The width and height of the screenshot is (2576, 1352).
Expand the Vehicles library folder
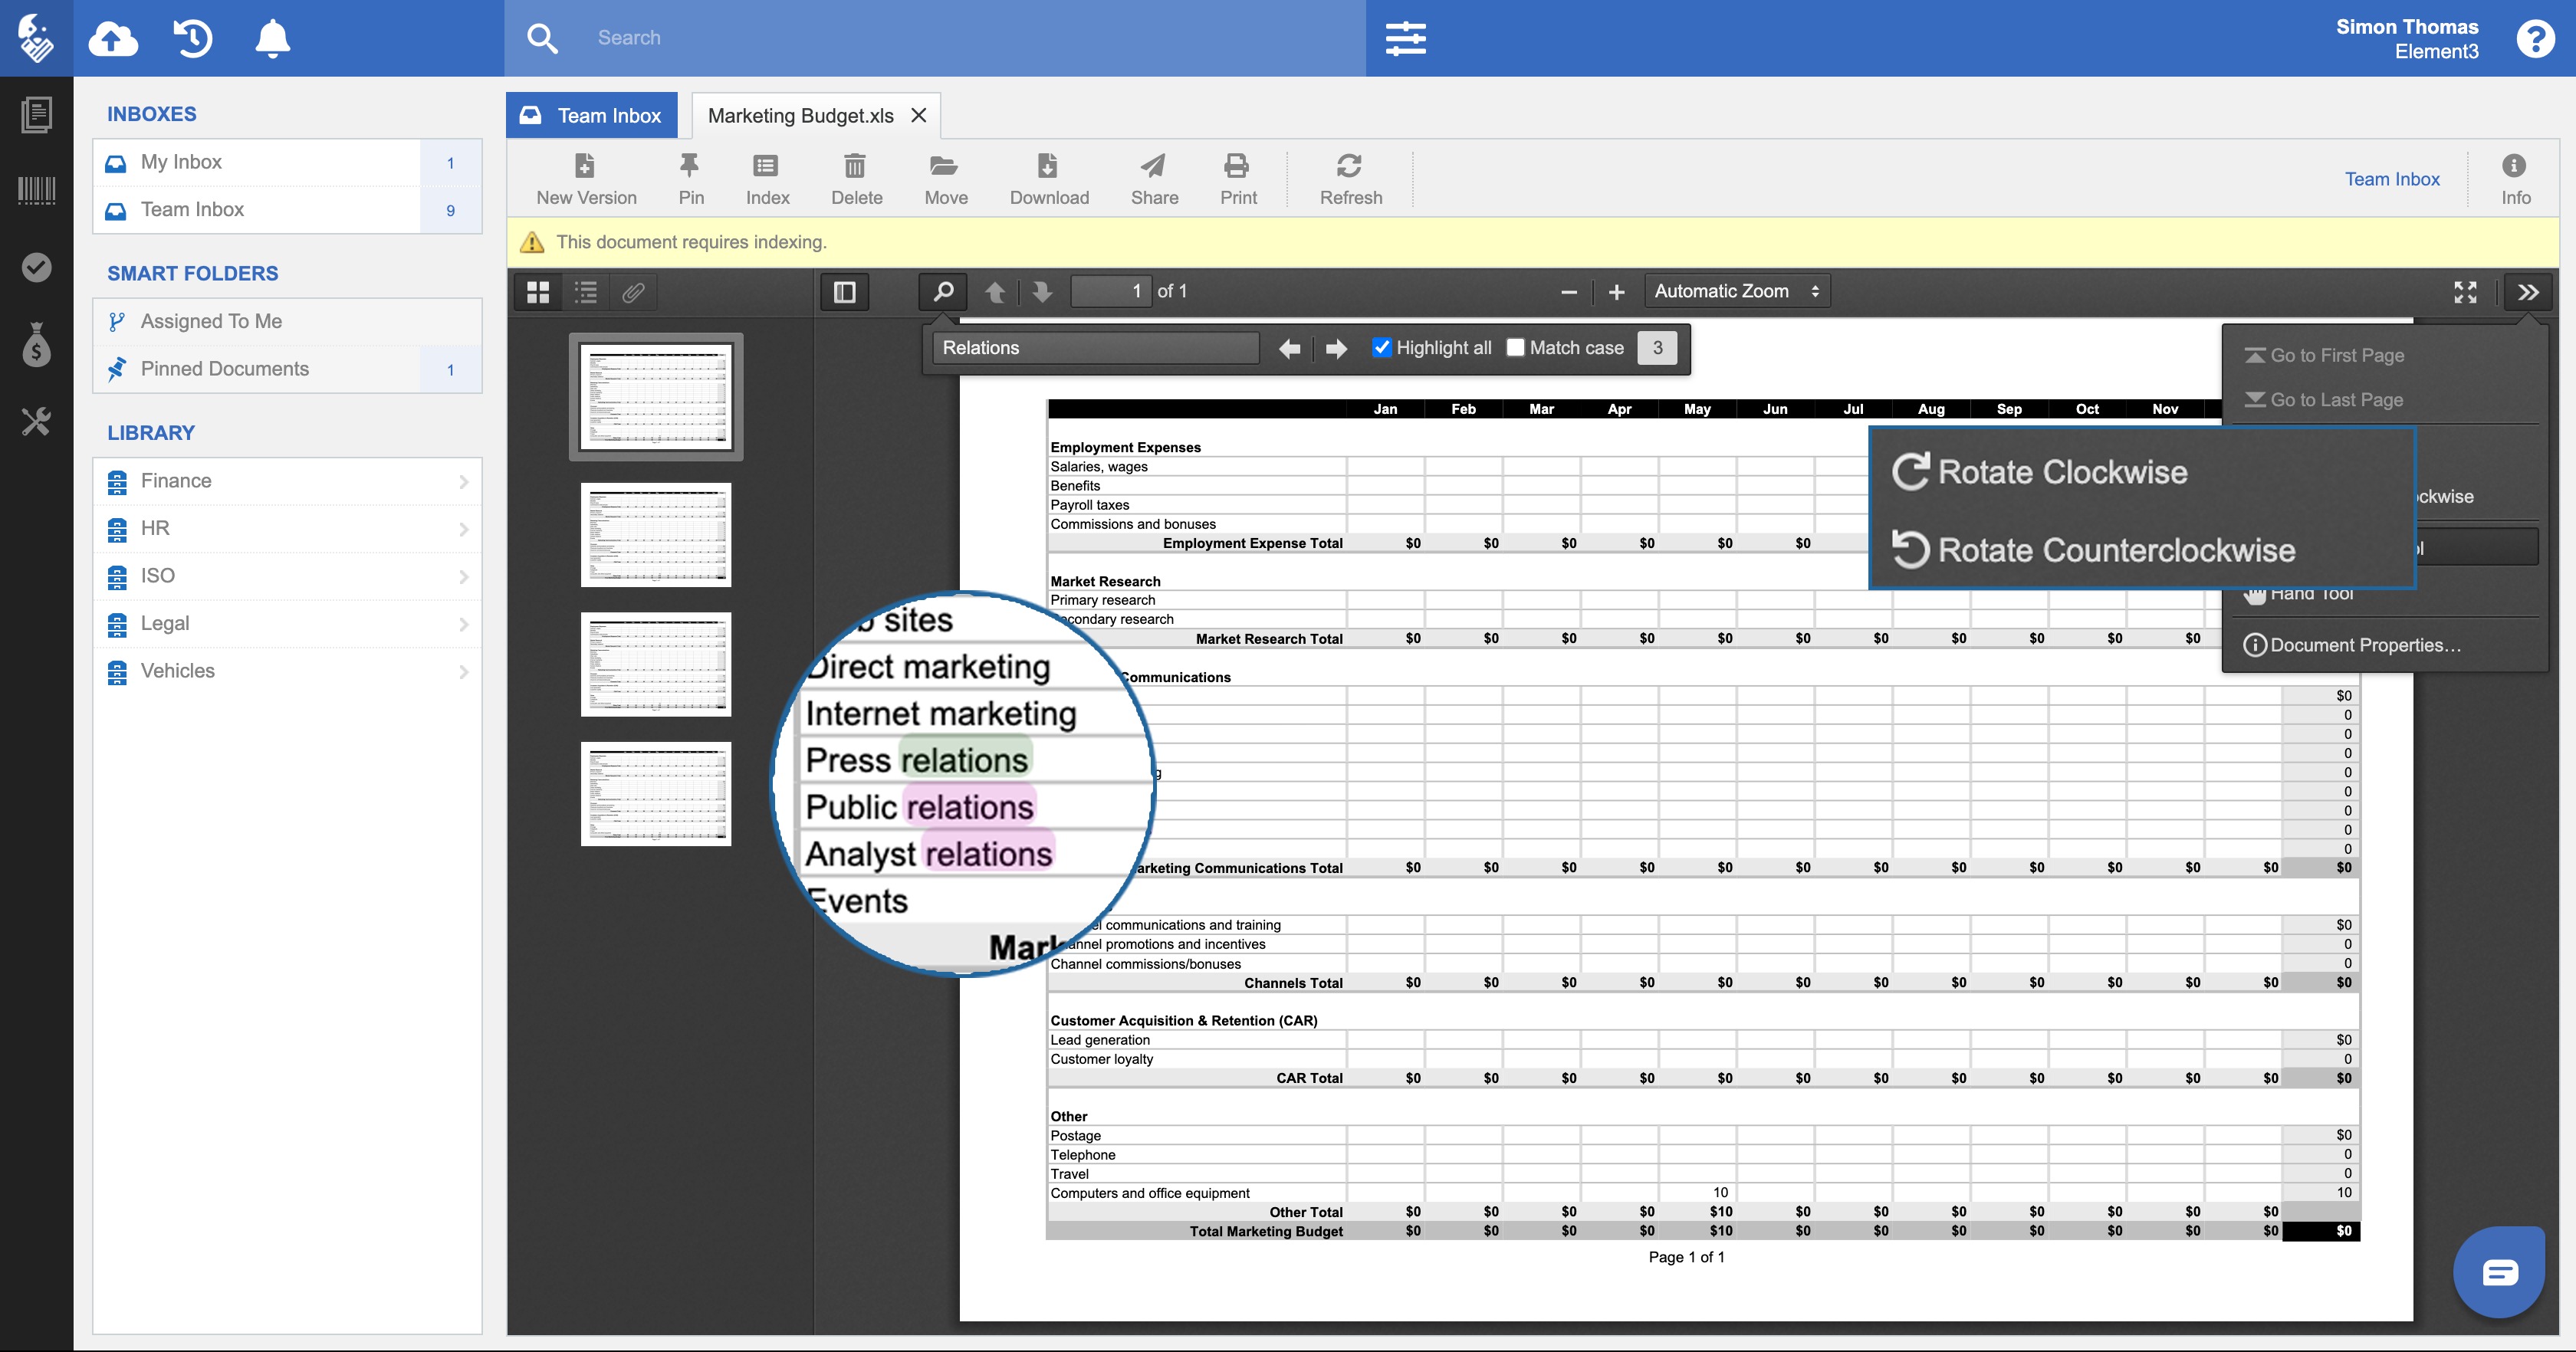click(x=287, y=671)
